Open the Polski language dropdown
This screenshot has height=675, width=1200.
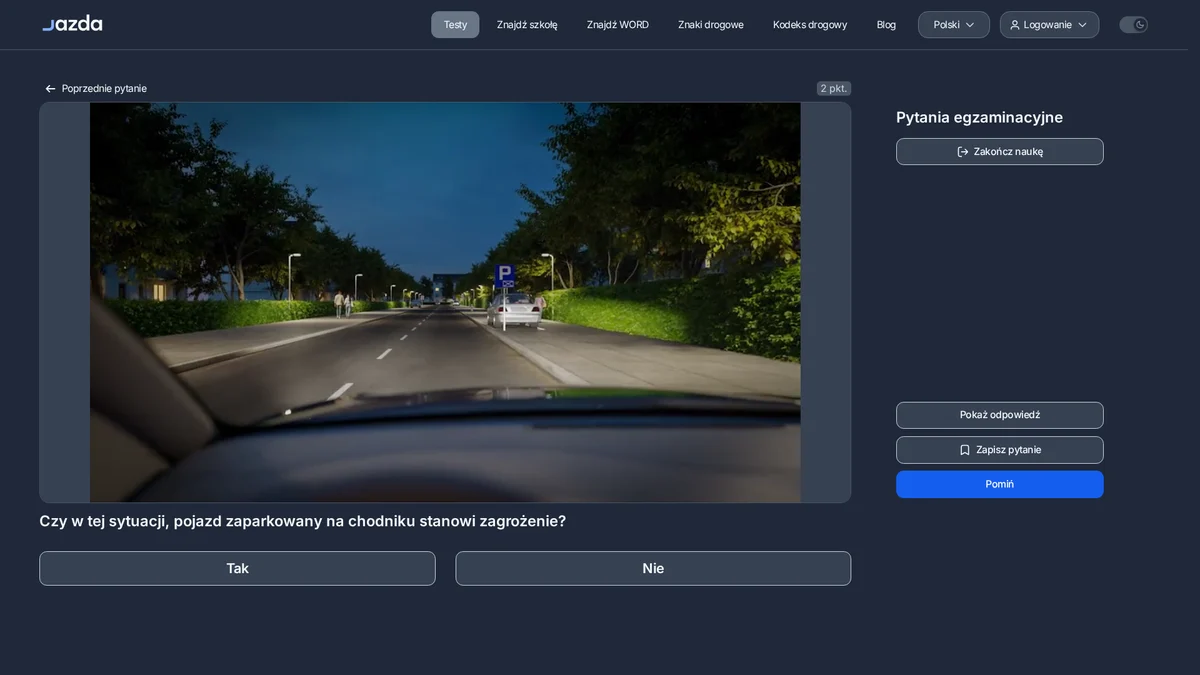point(954,25)
